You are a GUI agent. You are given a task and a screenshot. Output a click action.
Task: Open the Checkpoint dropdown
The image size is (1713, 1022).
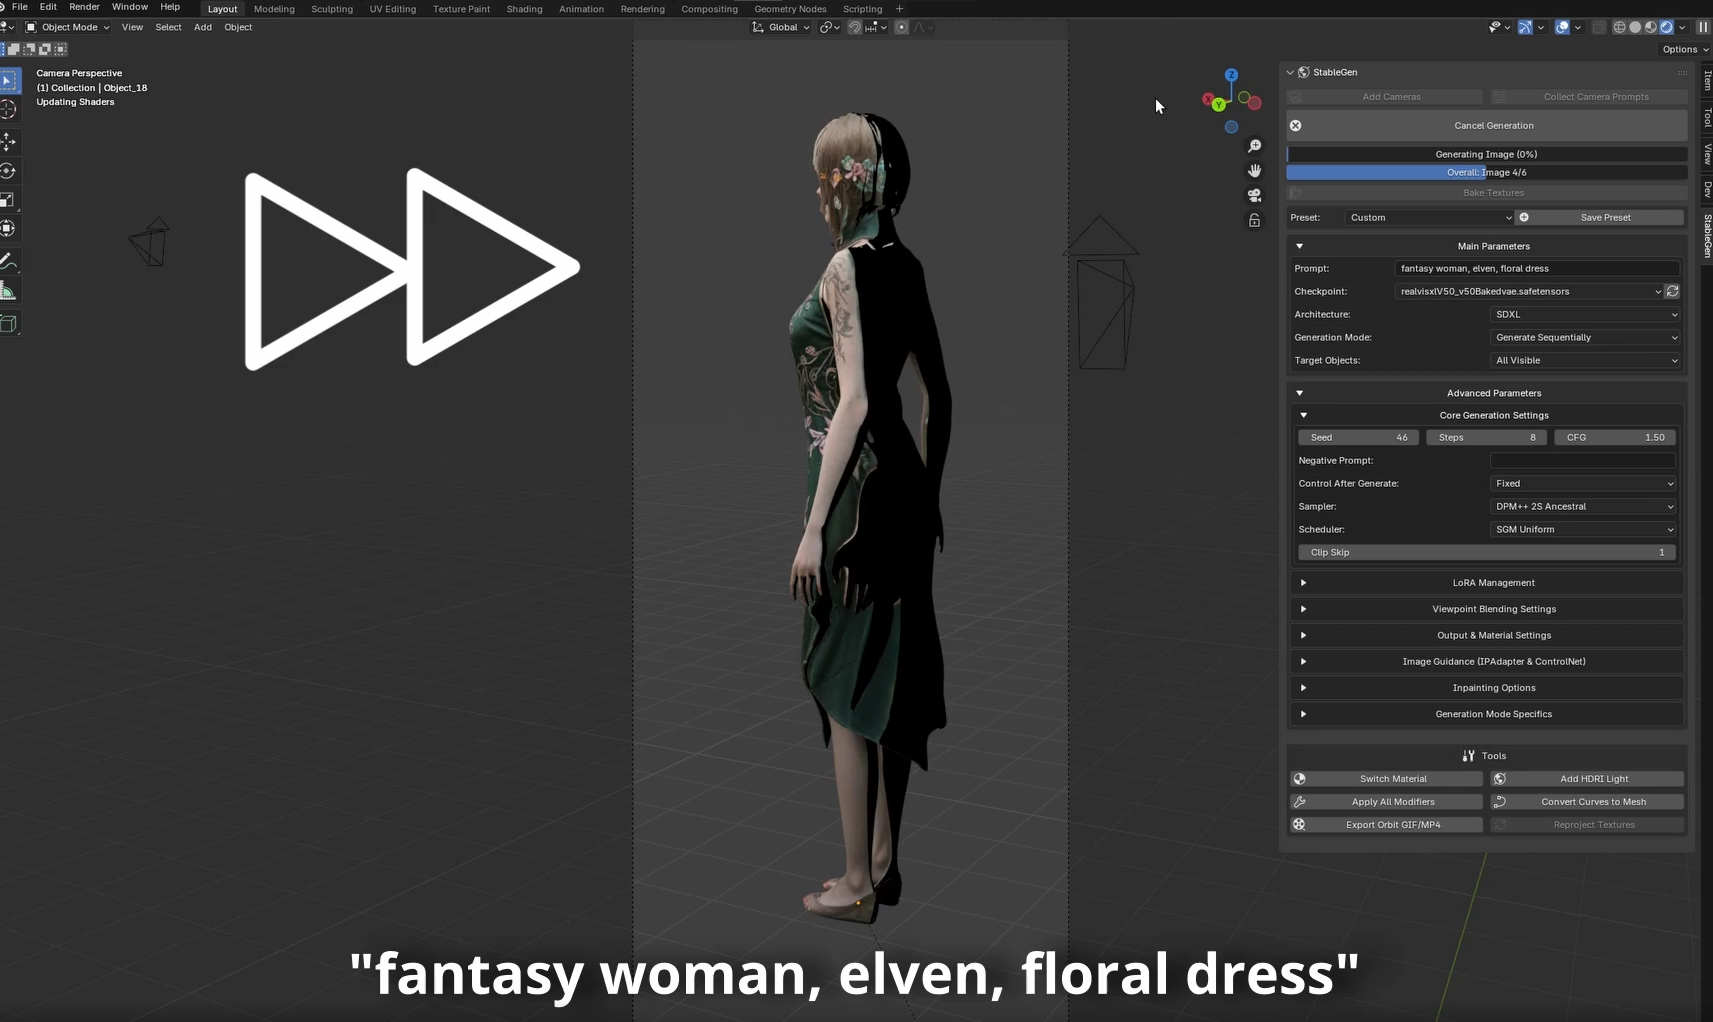click(1528, 291)
